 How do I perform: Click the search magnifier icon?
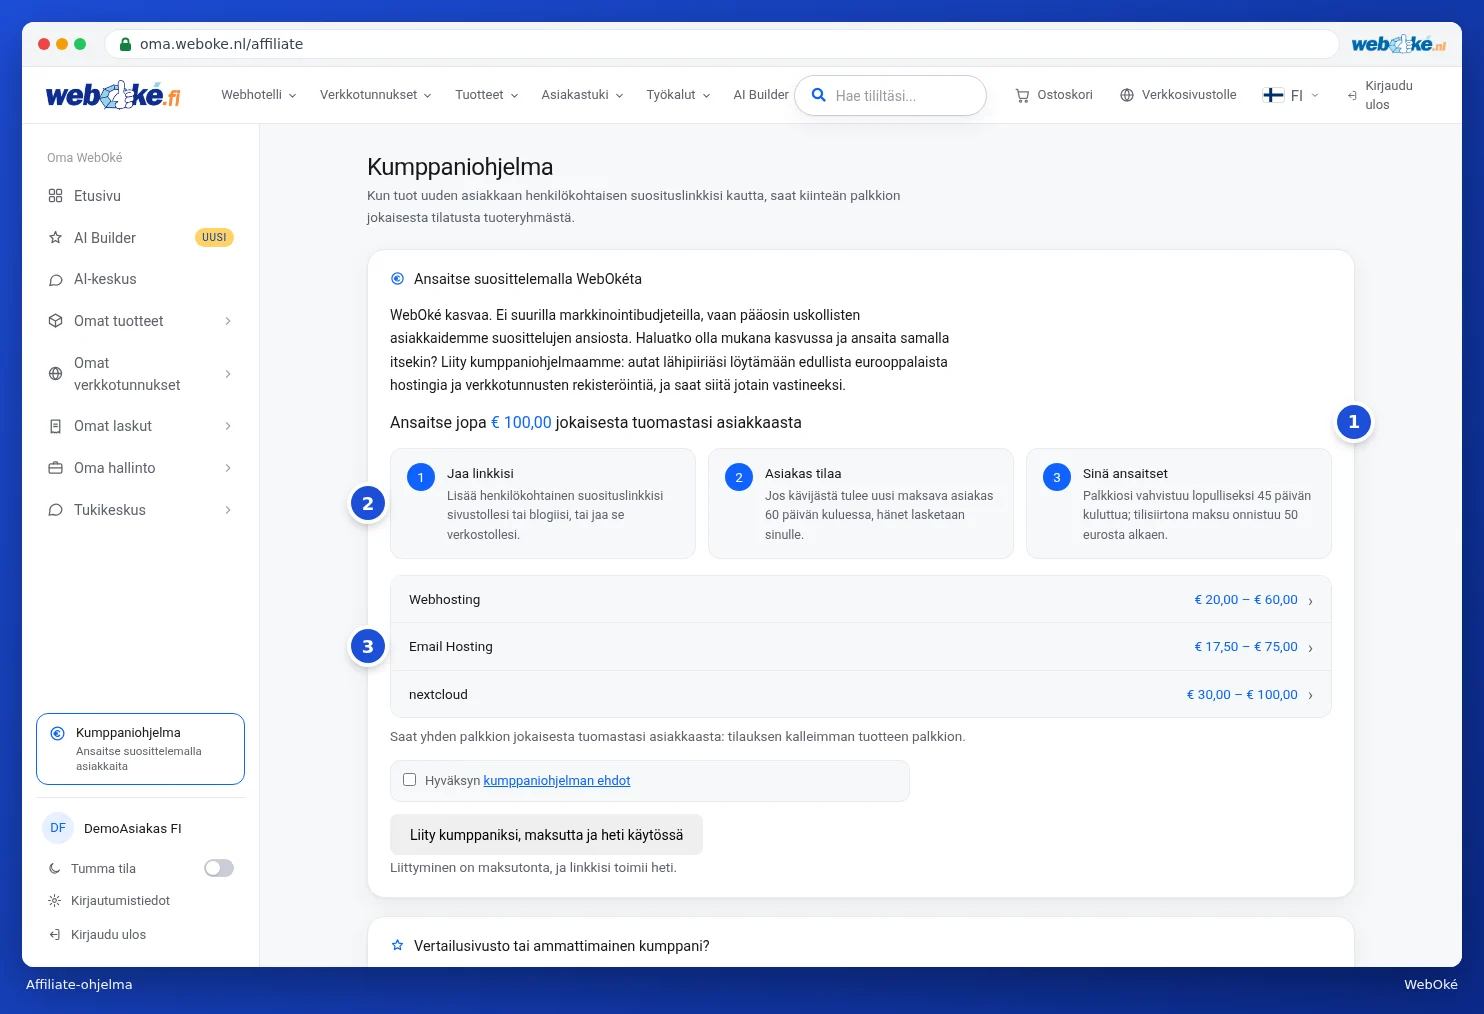point(818,95)
